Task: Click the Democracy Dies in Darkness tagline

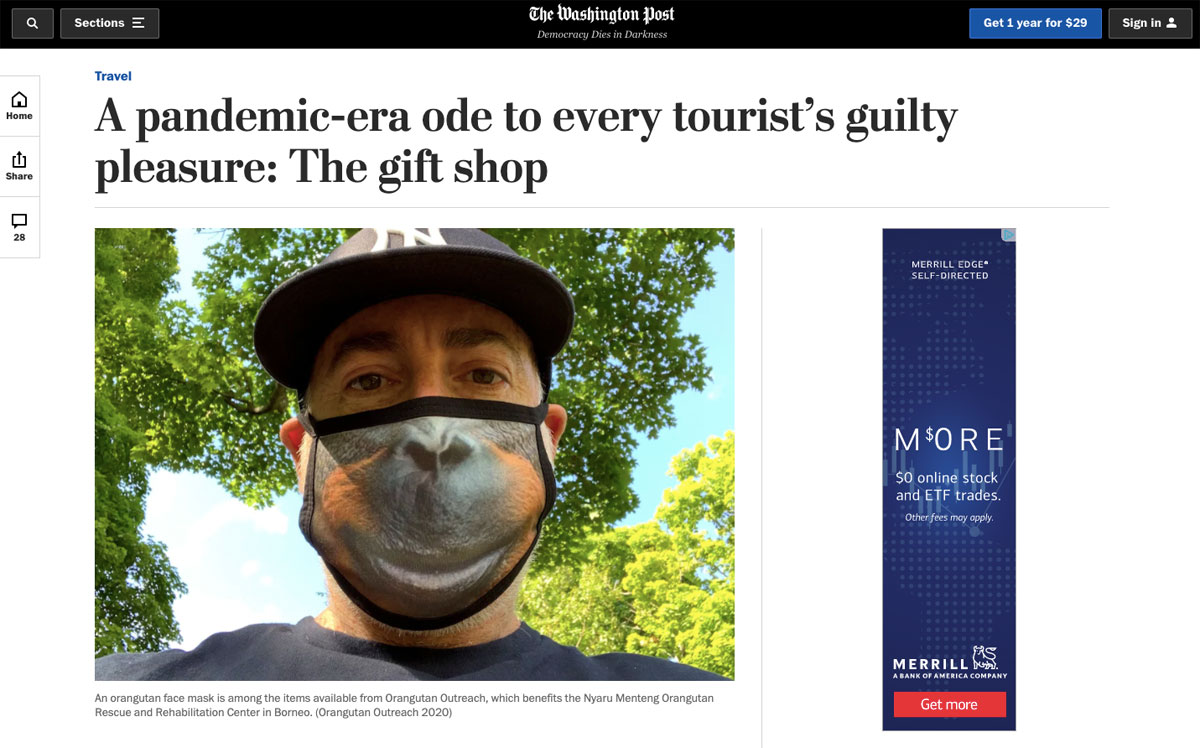Action: point(602,35)
